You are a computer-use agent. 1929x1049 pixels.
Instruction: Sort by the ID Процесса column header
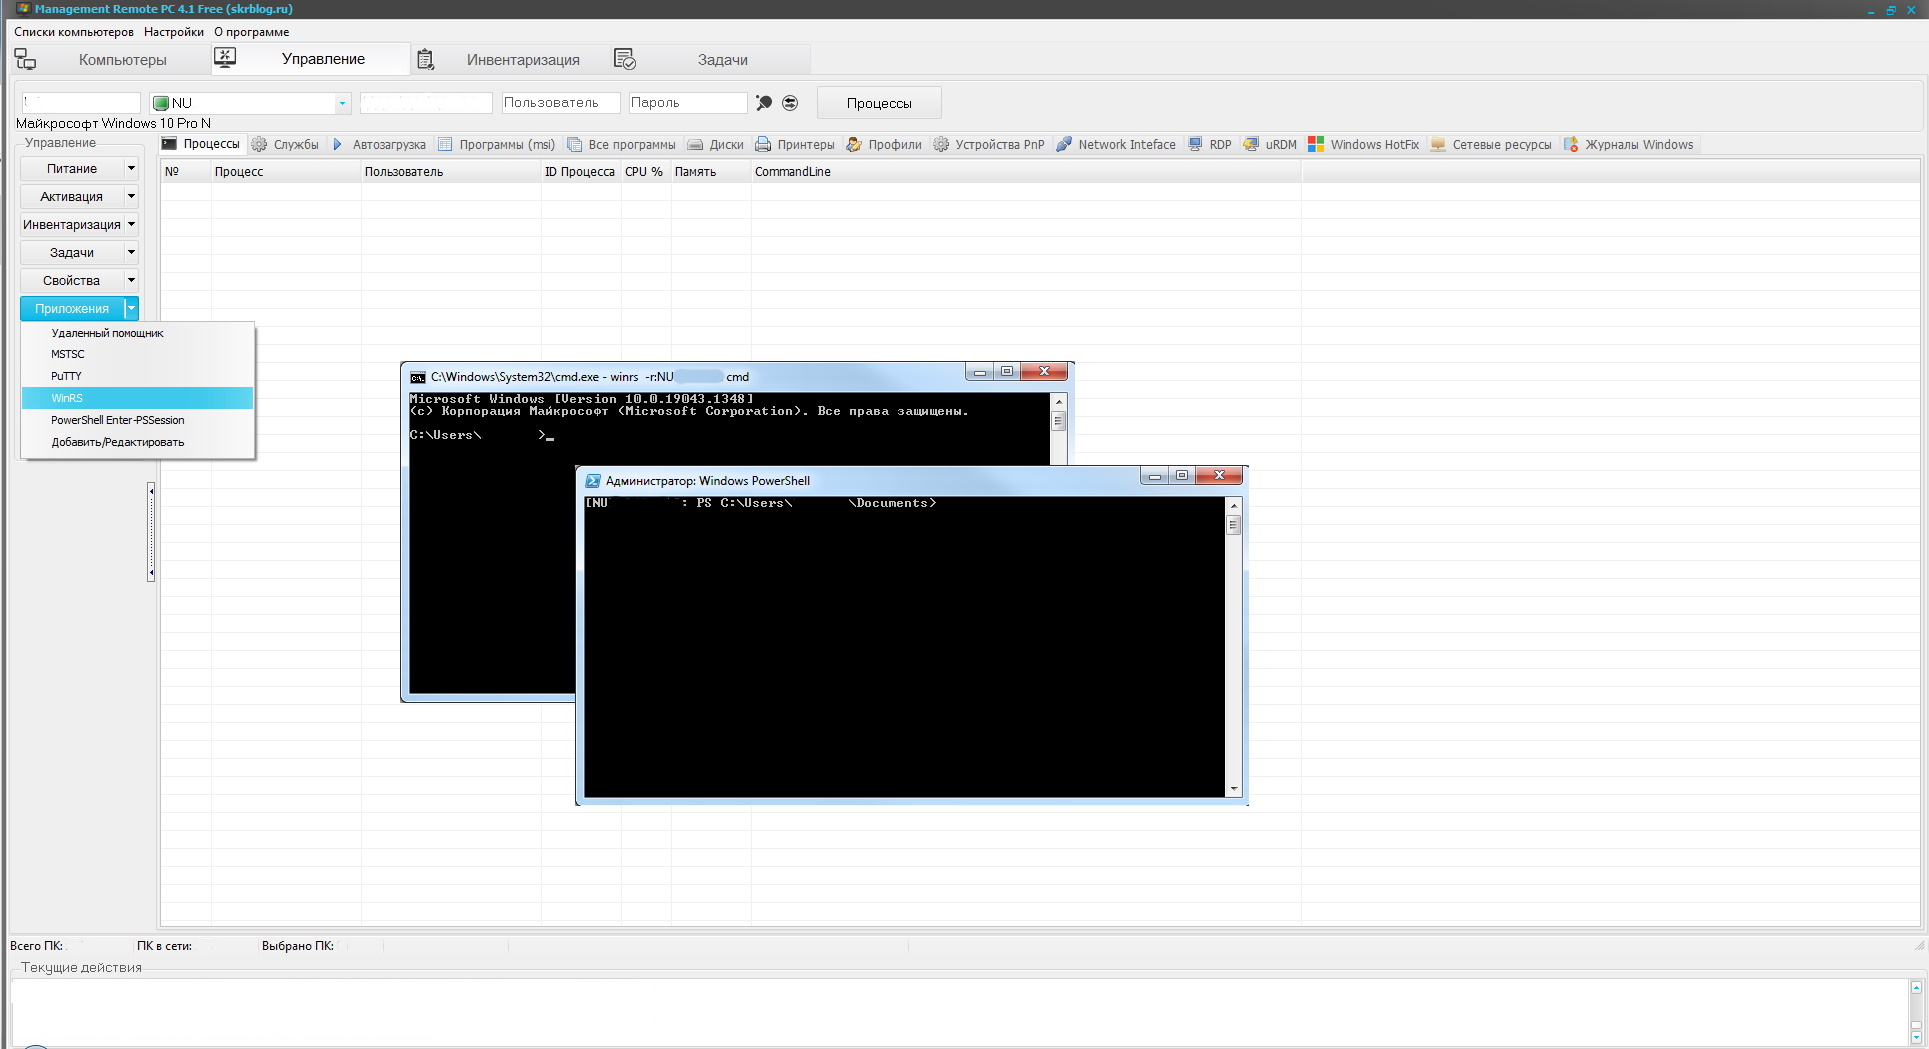point(581,172)
